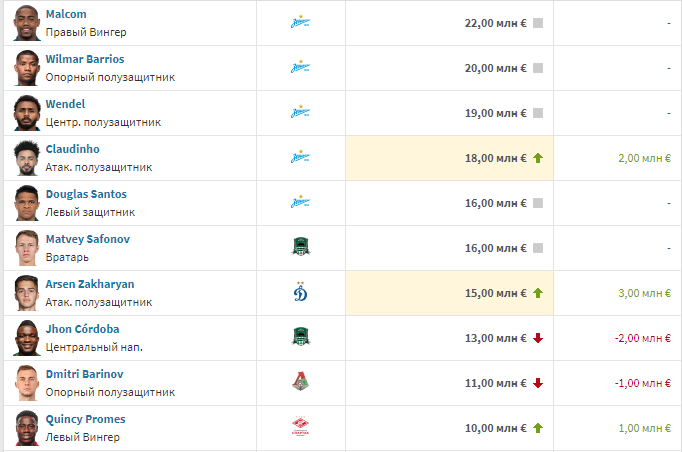Click the Zenit club logo beside Malcom
This screenshot has height=452, width=682.
tap(300, 23)
